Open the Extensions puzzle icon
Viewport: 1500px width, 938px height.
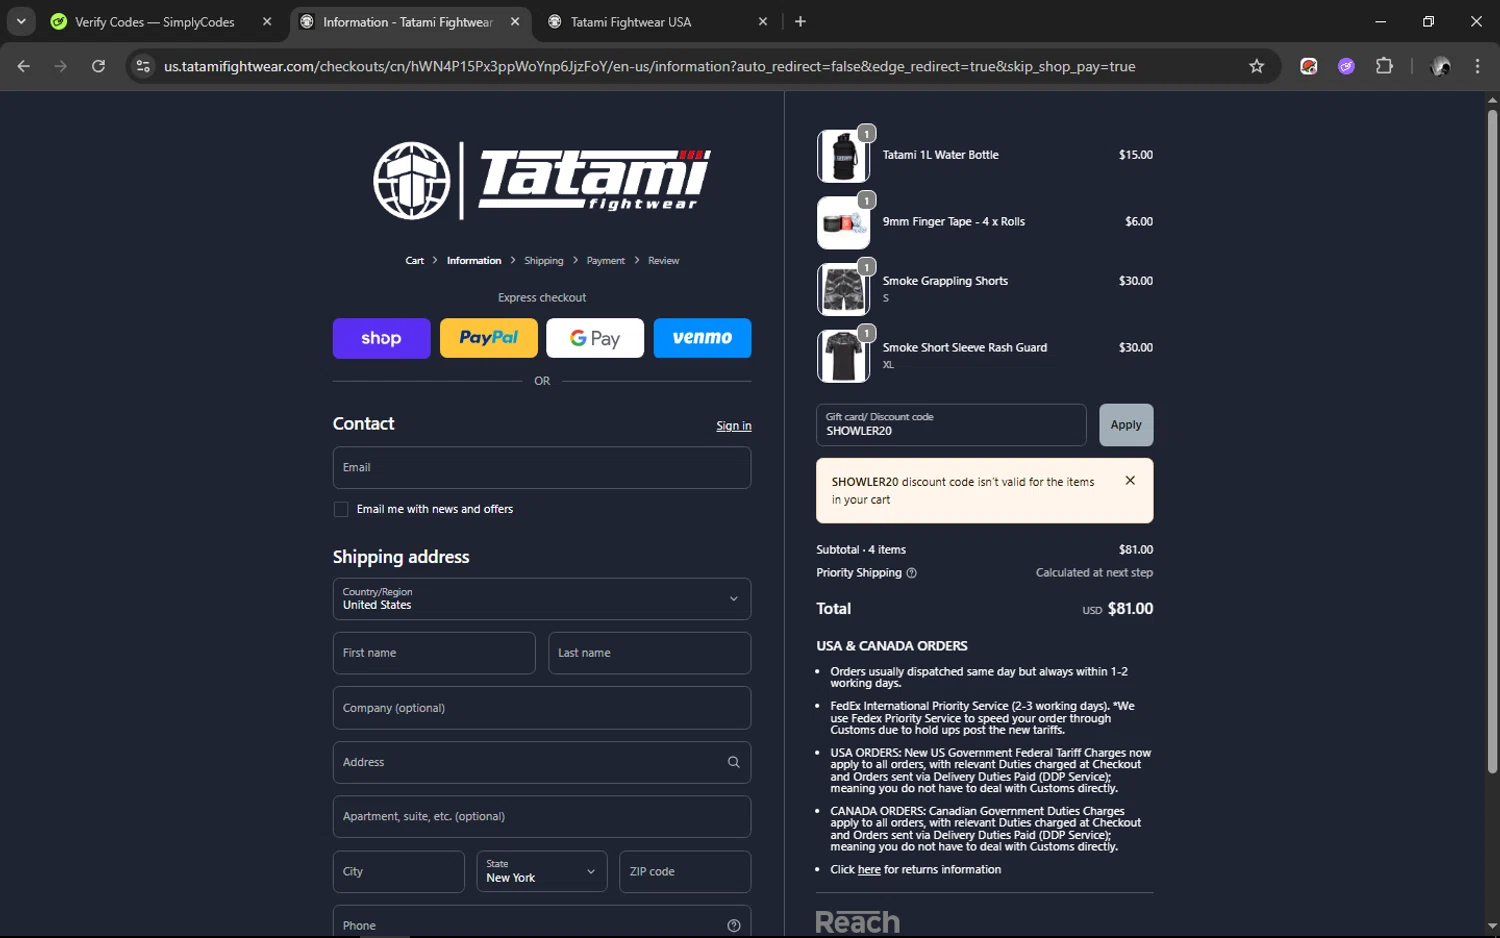tap(1384, 66)
